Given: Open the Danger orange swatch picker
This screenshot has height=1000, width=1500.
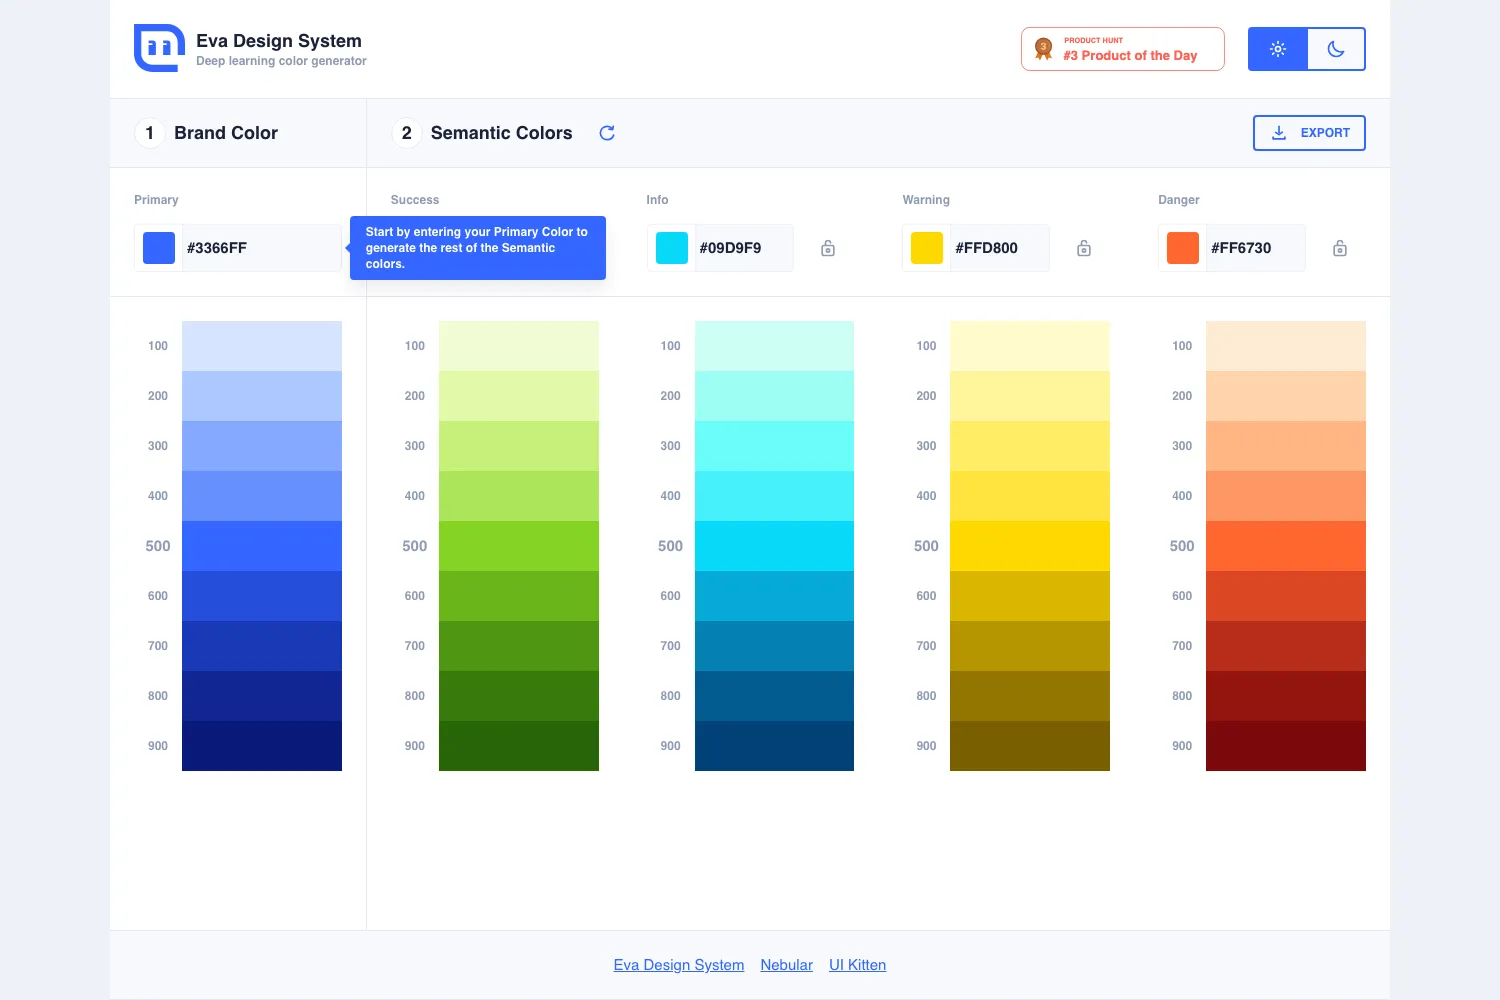Looking at the screenshot, I should (1183, 248).
